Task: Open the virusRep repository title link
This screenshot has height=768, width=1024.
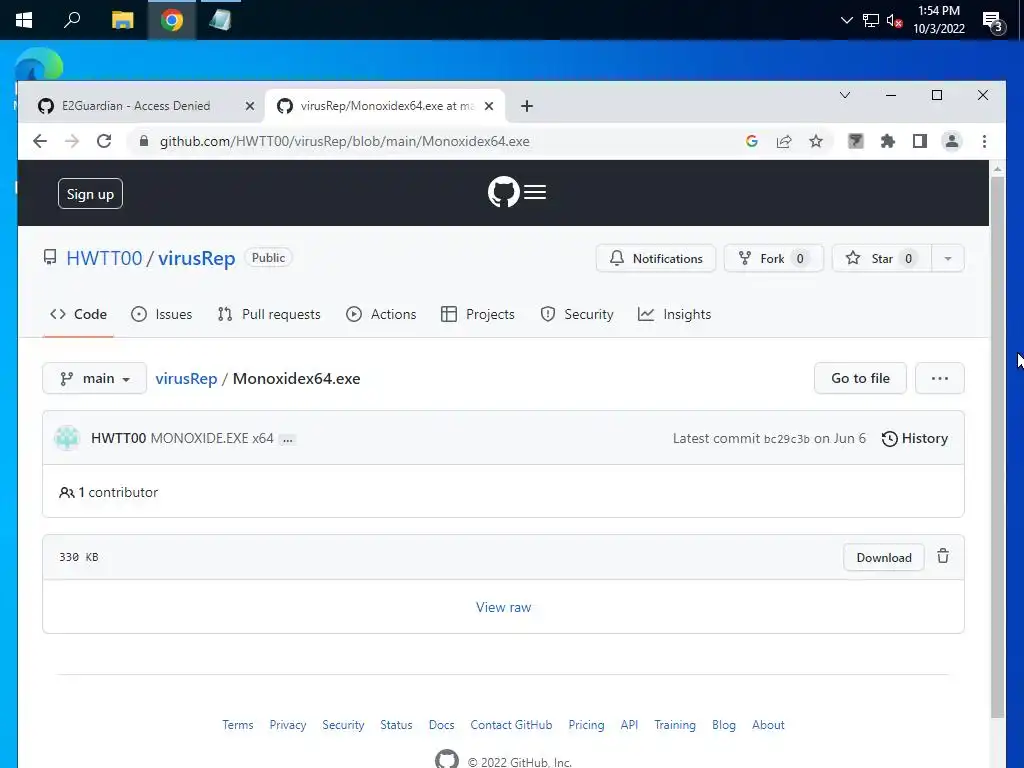Action: [x=197, y=258]
